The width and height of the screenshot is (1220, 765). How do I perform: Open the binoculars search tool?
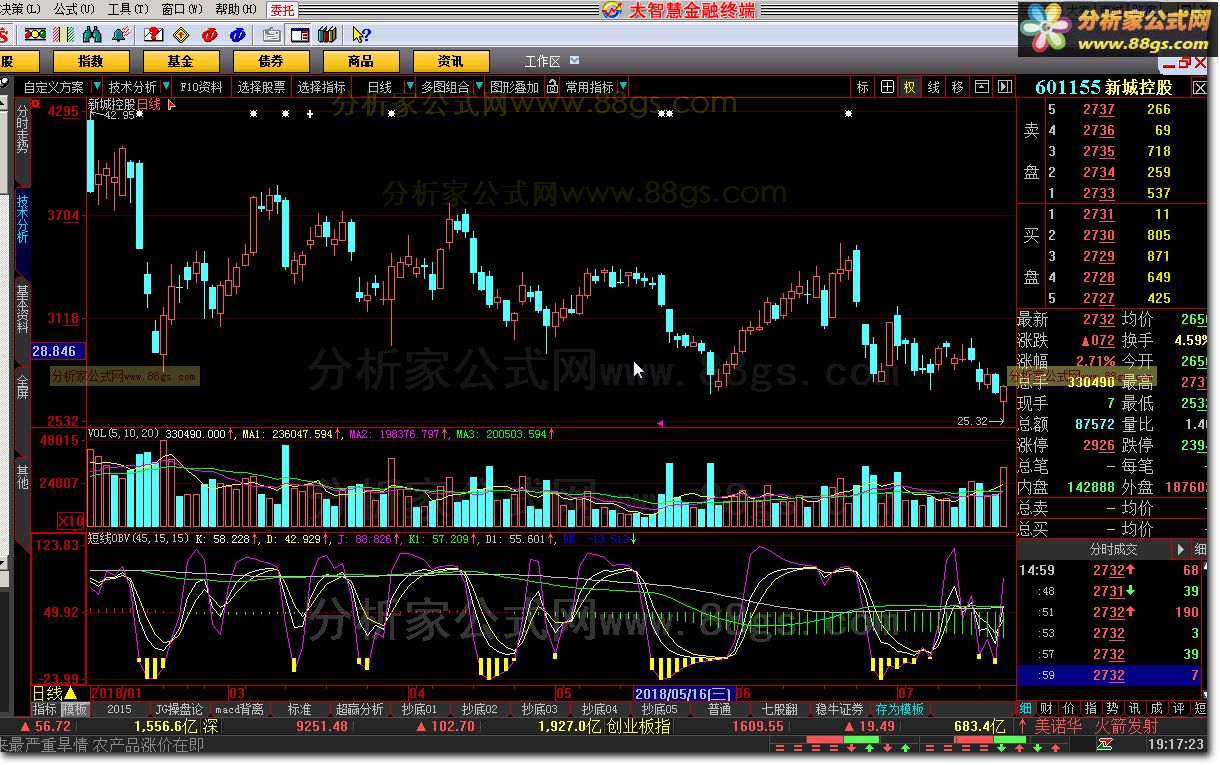coord(92,35)
